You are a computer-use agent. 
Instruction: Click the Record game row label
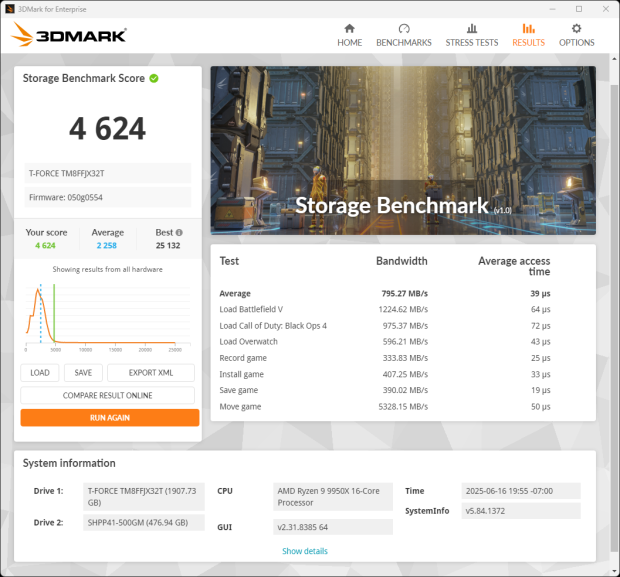coord(243,358)
